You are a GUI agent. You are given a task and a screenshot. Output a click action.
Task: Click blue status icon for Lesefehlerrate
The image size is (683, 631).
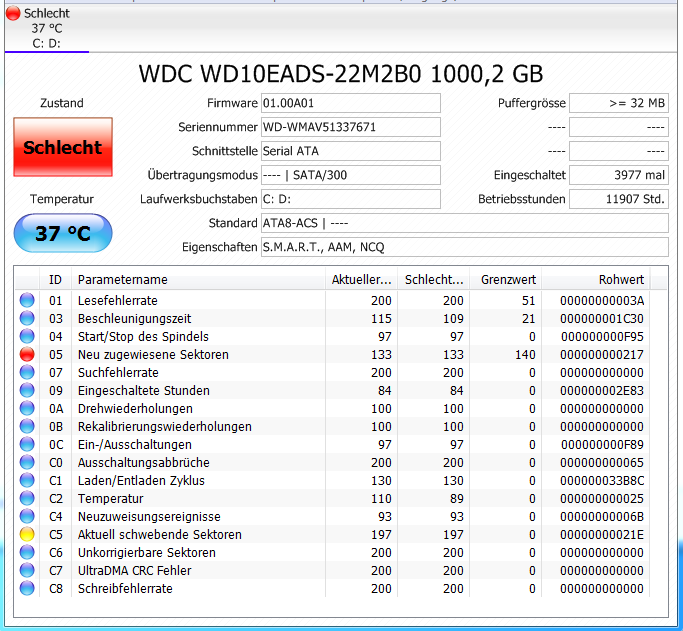pos(27,300)
